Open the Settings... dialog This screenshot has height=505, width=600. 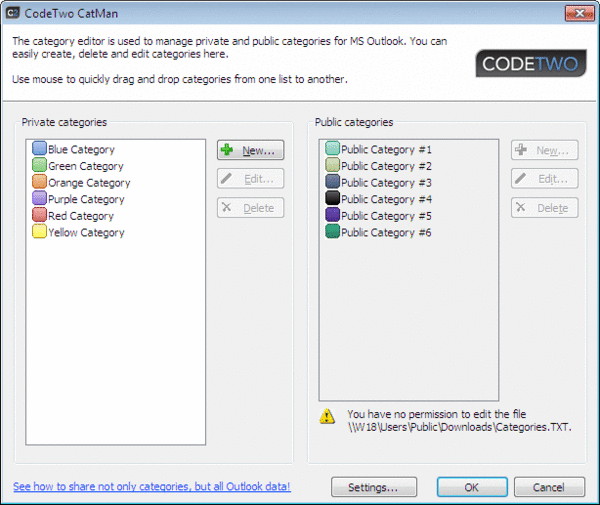(x=374, y=487)
